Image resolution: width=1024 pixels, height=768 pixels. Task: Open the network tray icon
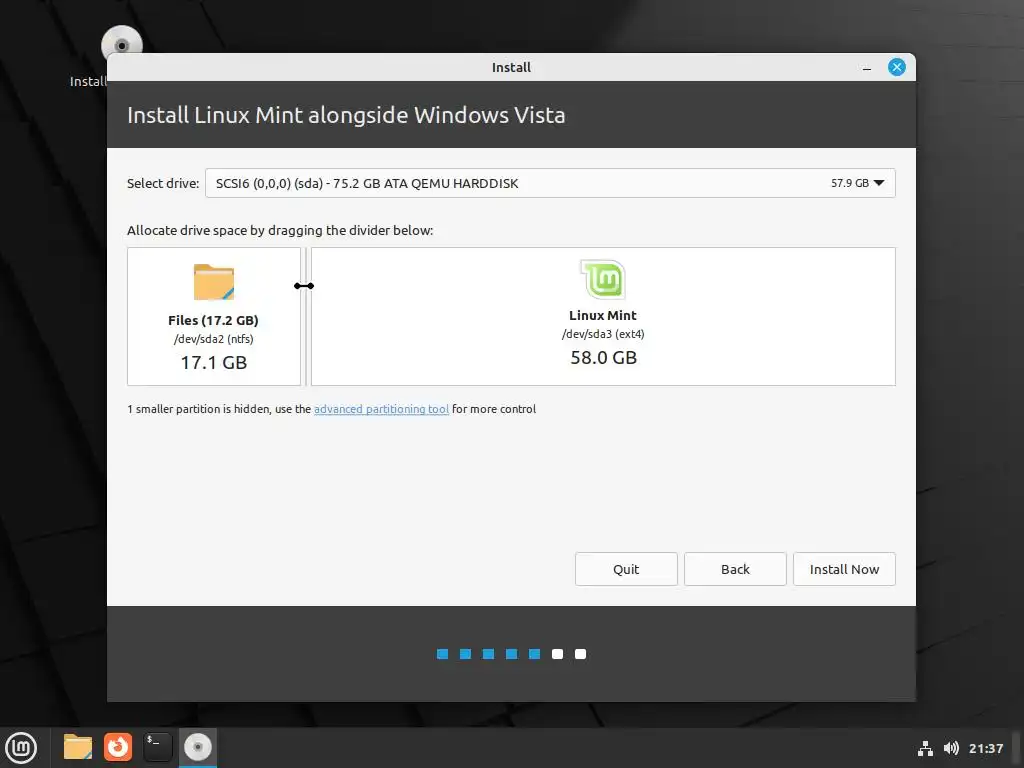(925, 748)
